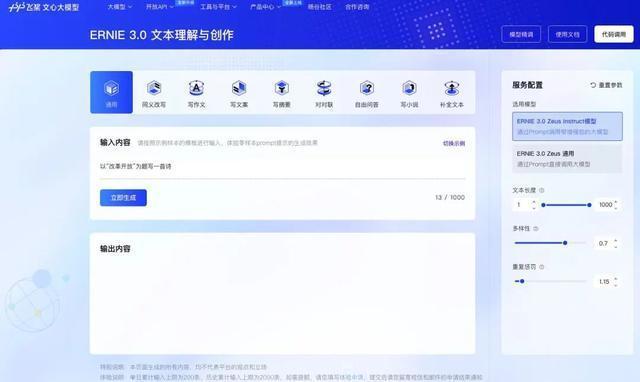Click the 输入内容 section heading
Viewport: 640px width, 382px height.
pos(115,142)
